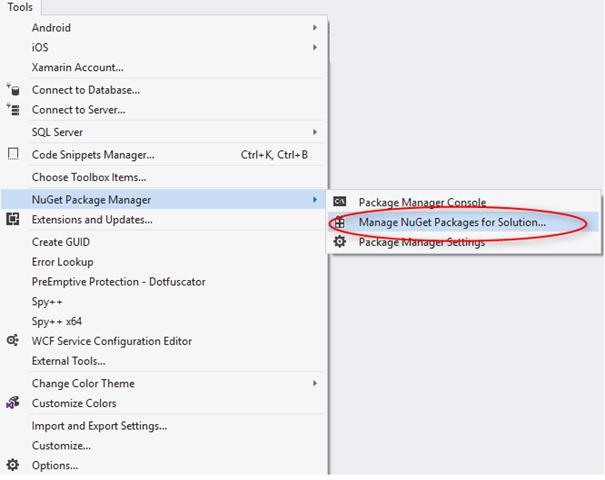Open Import and Export Settings entry
Viewport: 605px width, 480px height.
(x=164, y=426)
